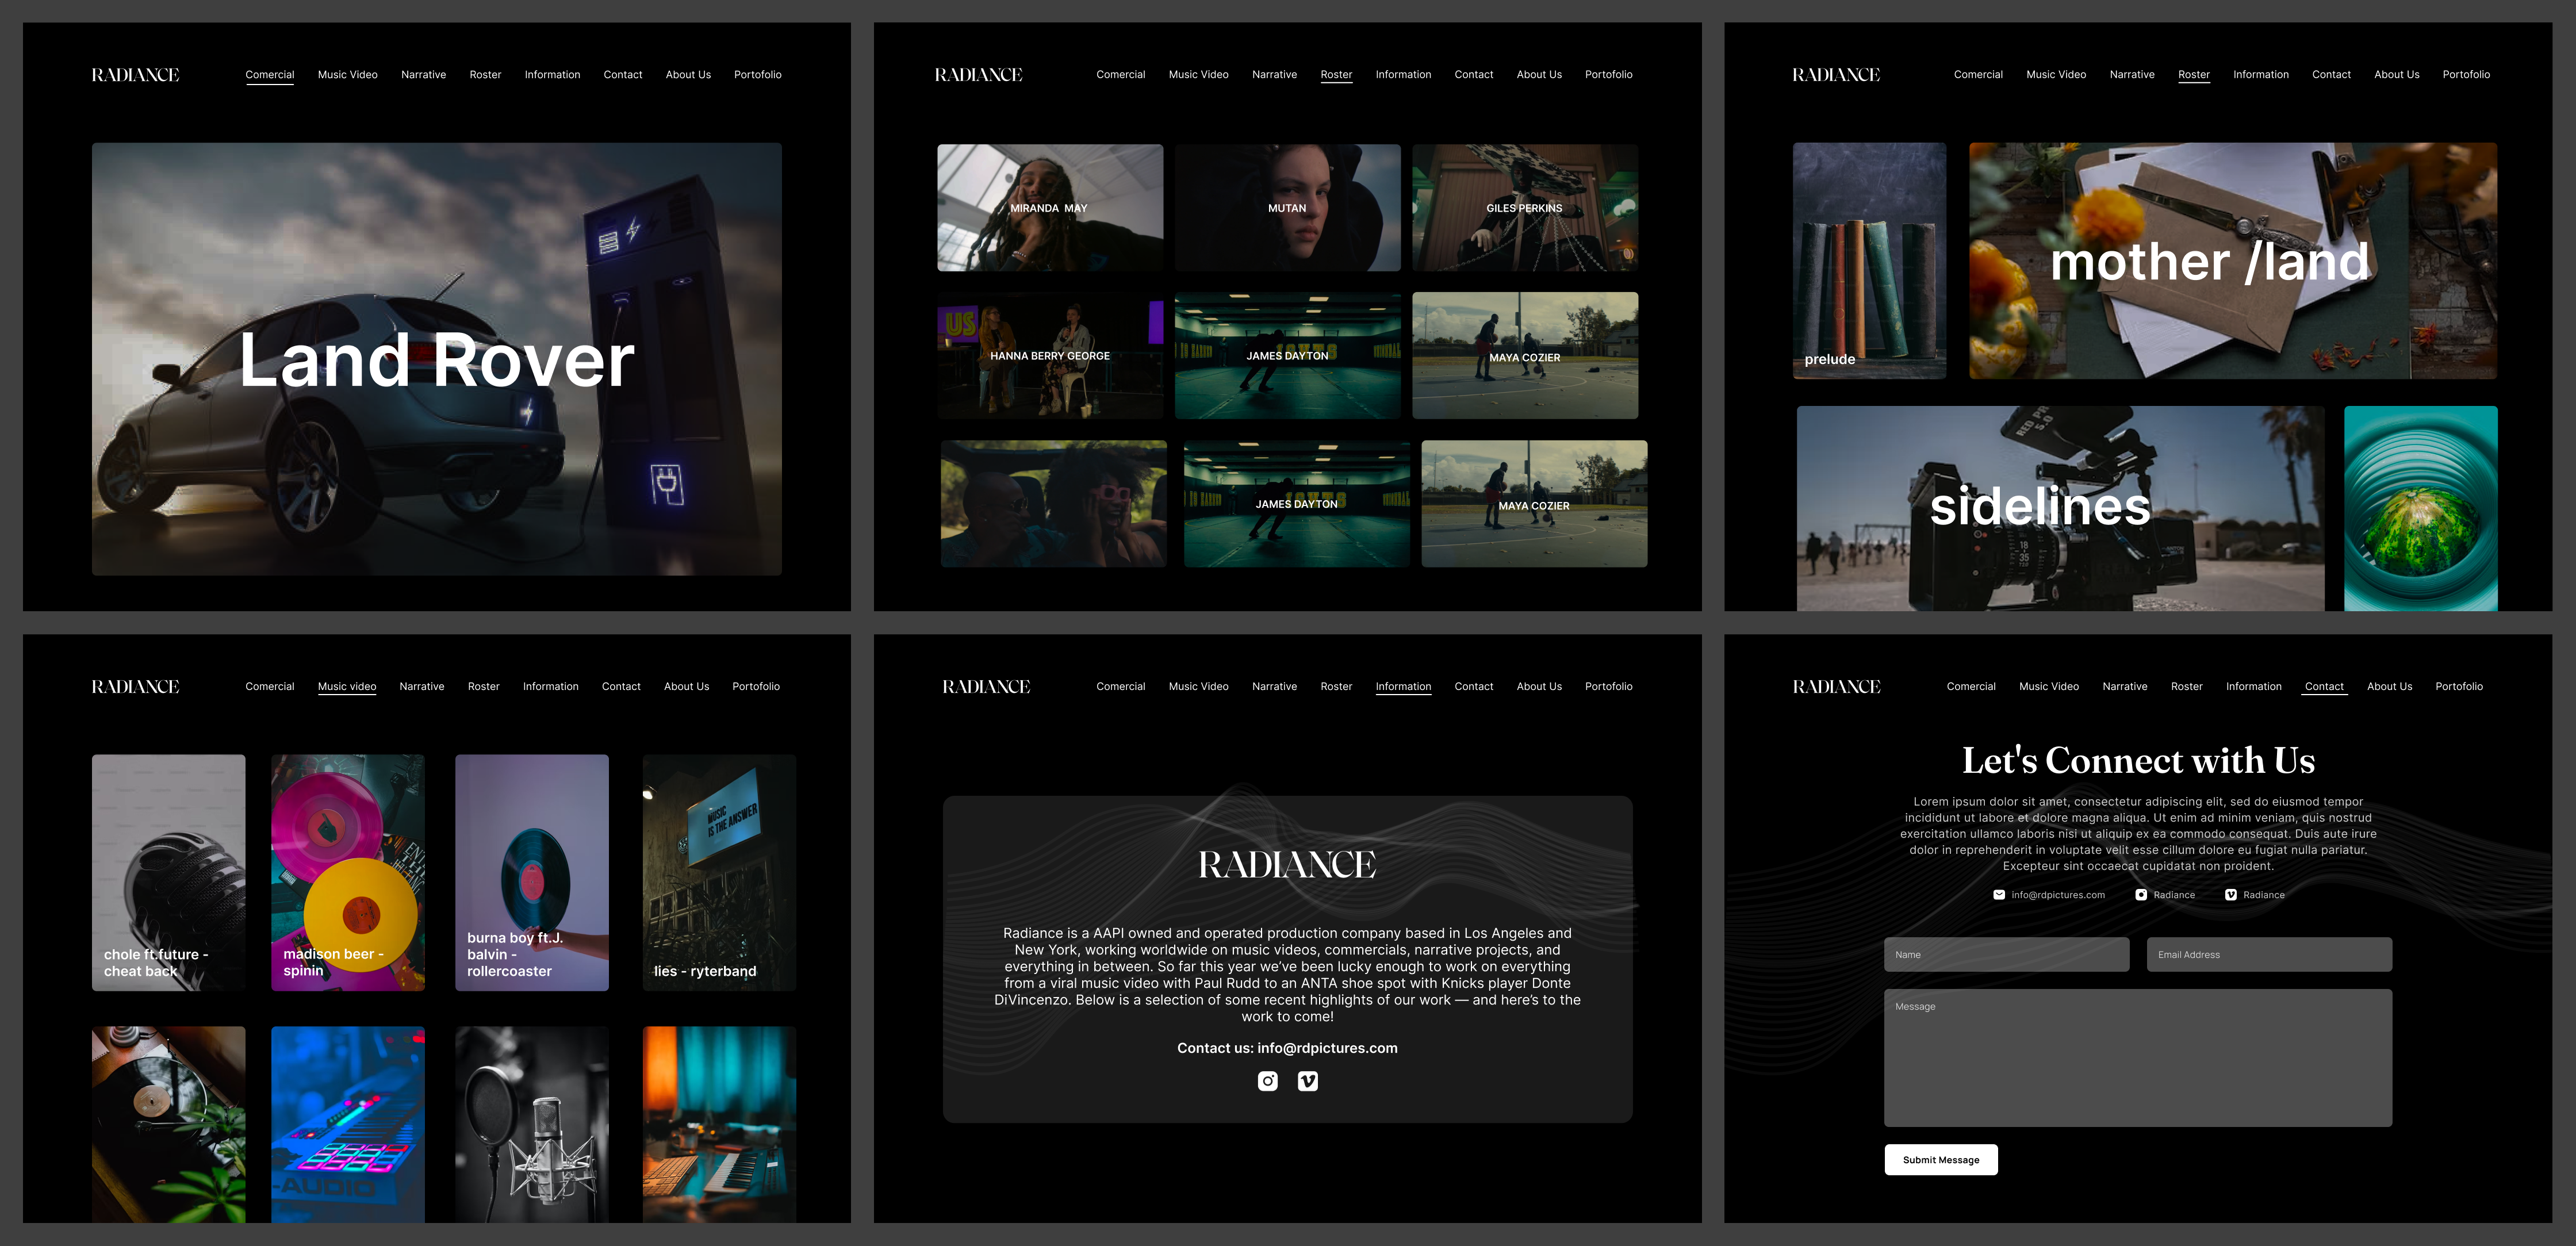Viewport: 2576px width, 1246px height.
Task: Click the RADIANCE logo above the Land Rover hero
Action: [135, 75]
